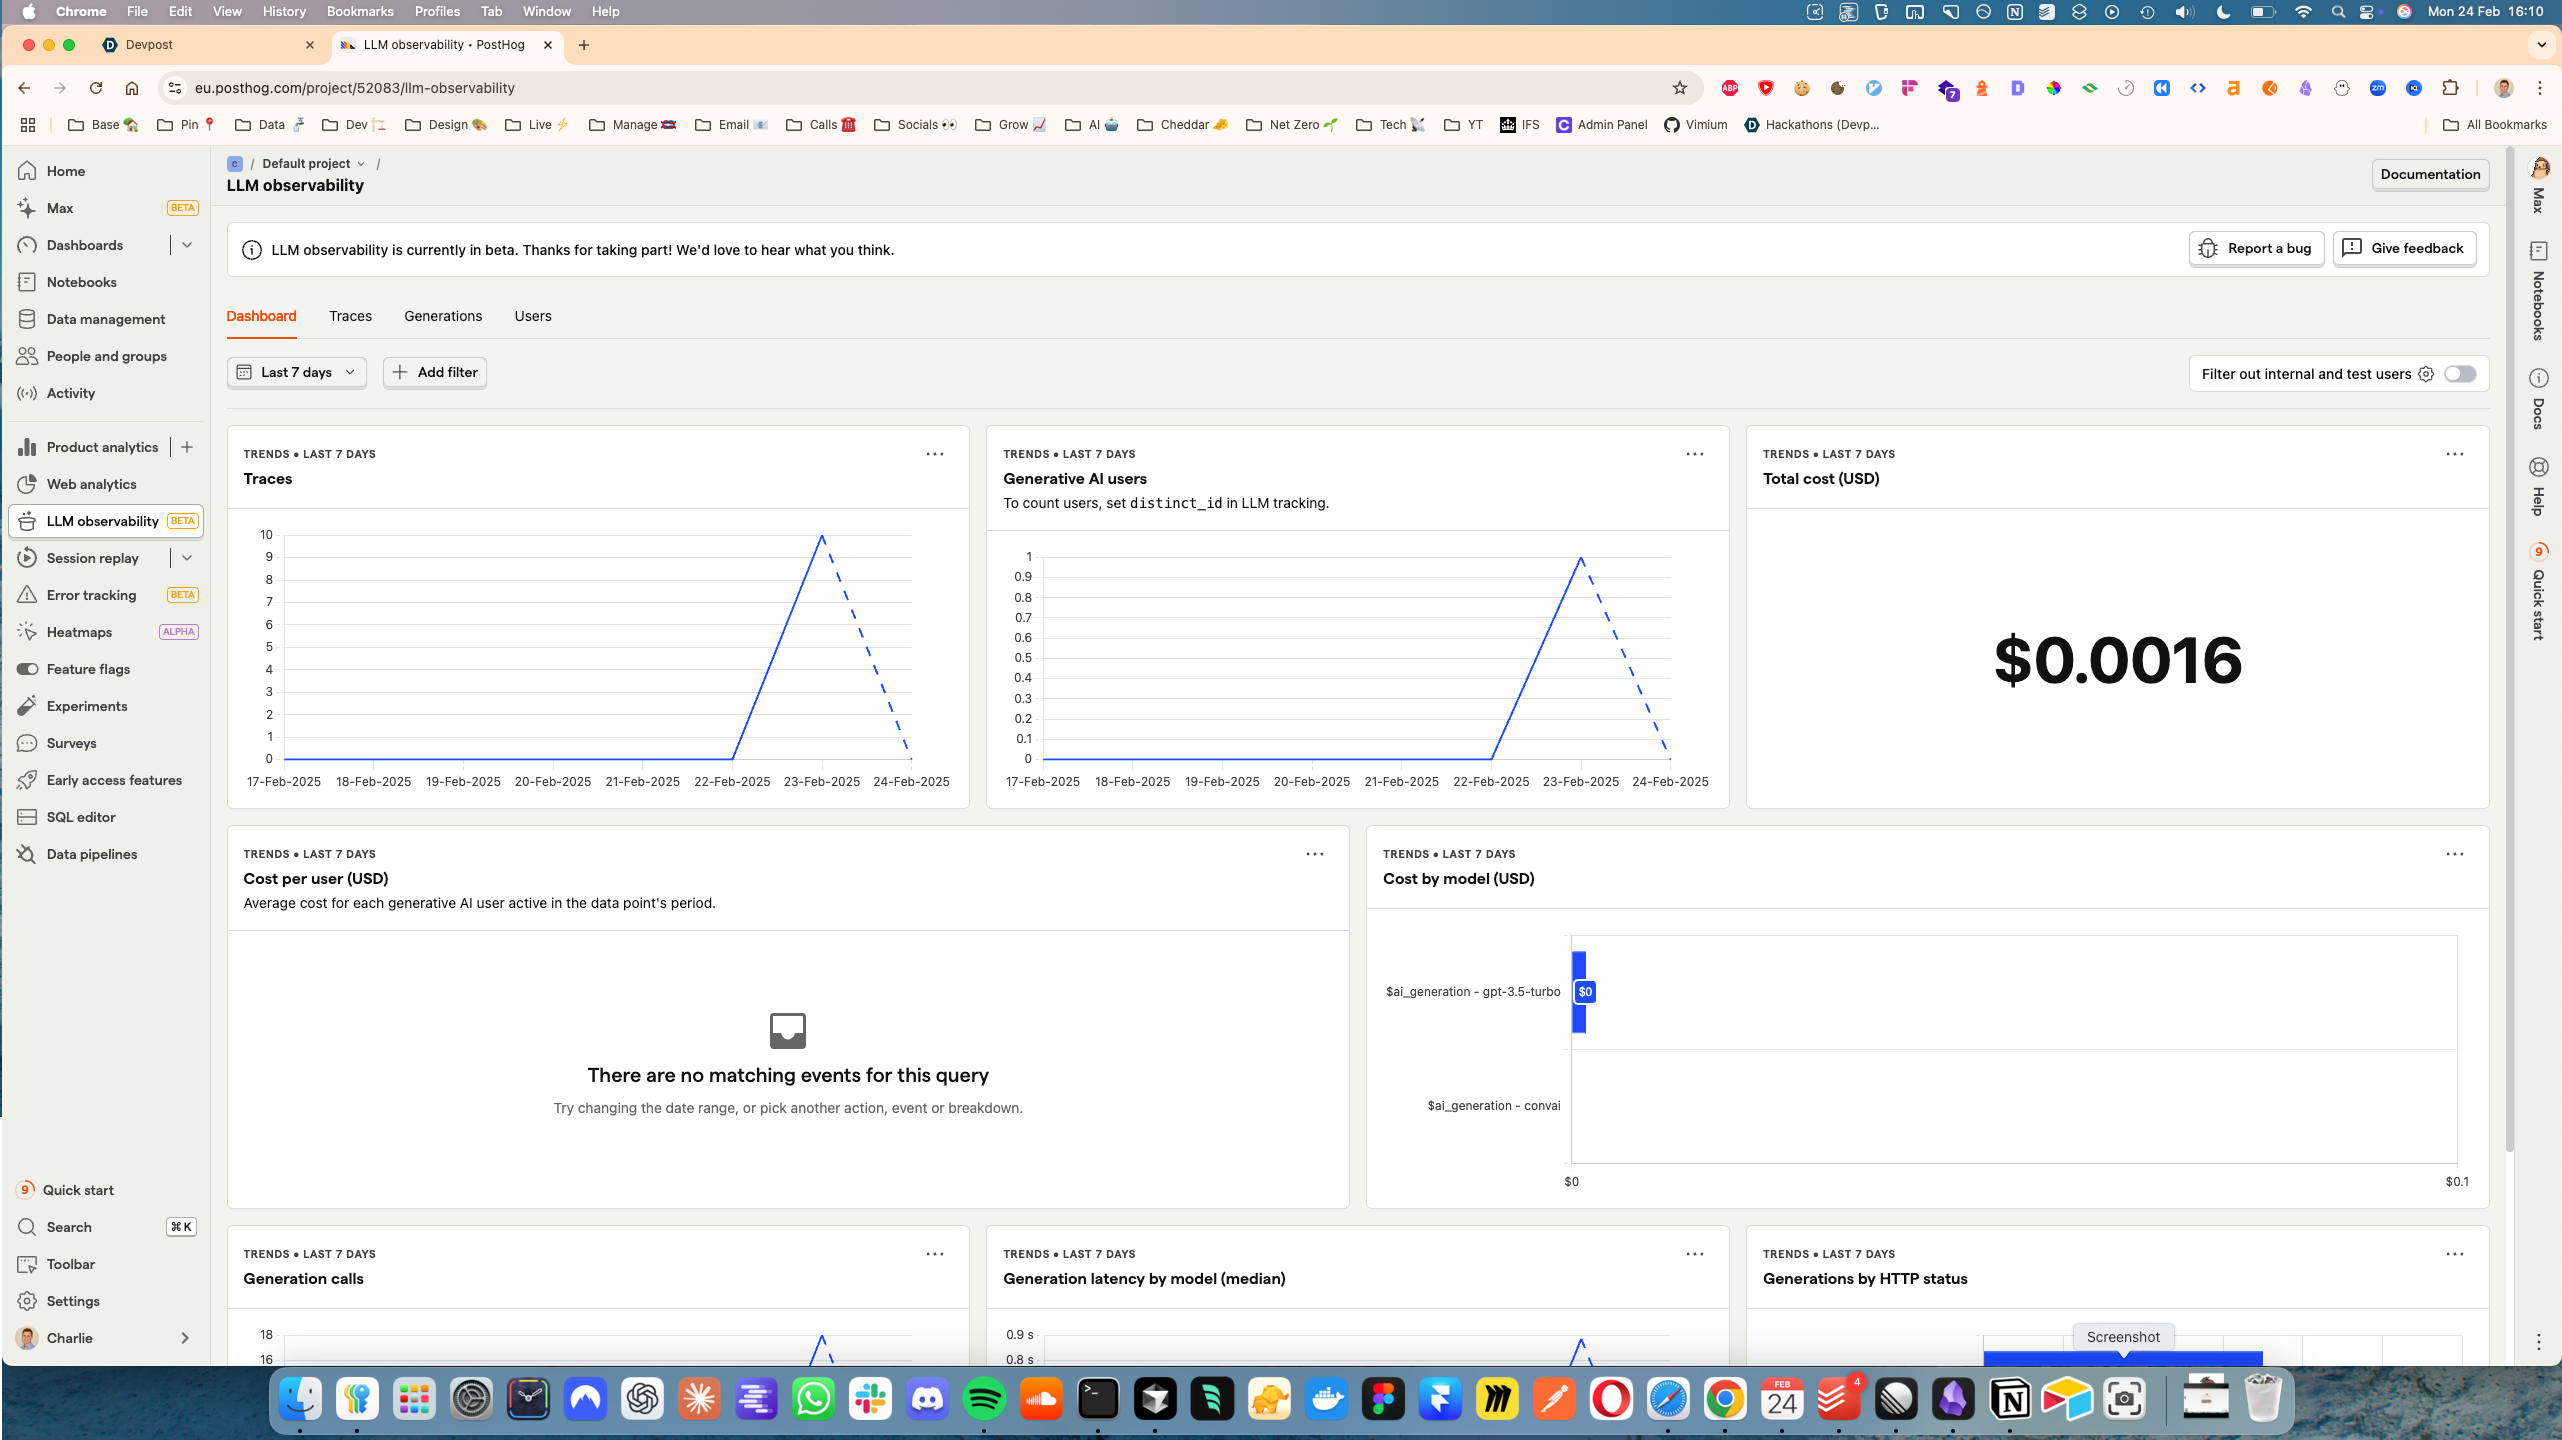Click the Add filter button

435,372
